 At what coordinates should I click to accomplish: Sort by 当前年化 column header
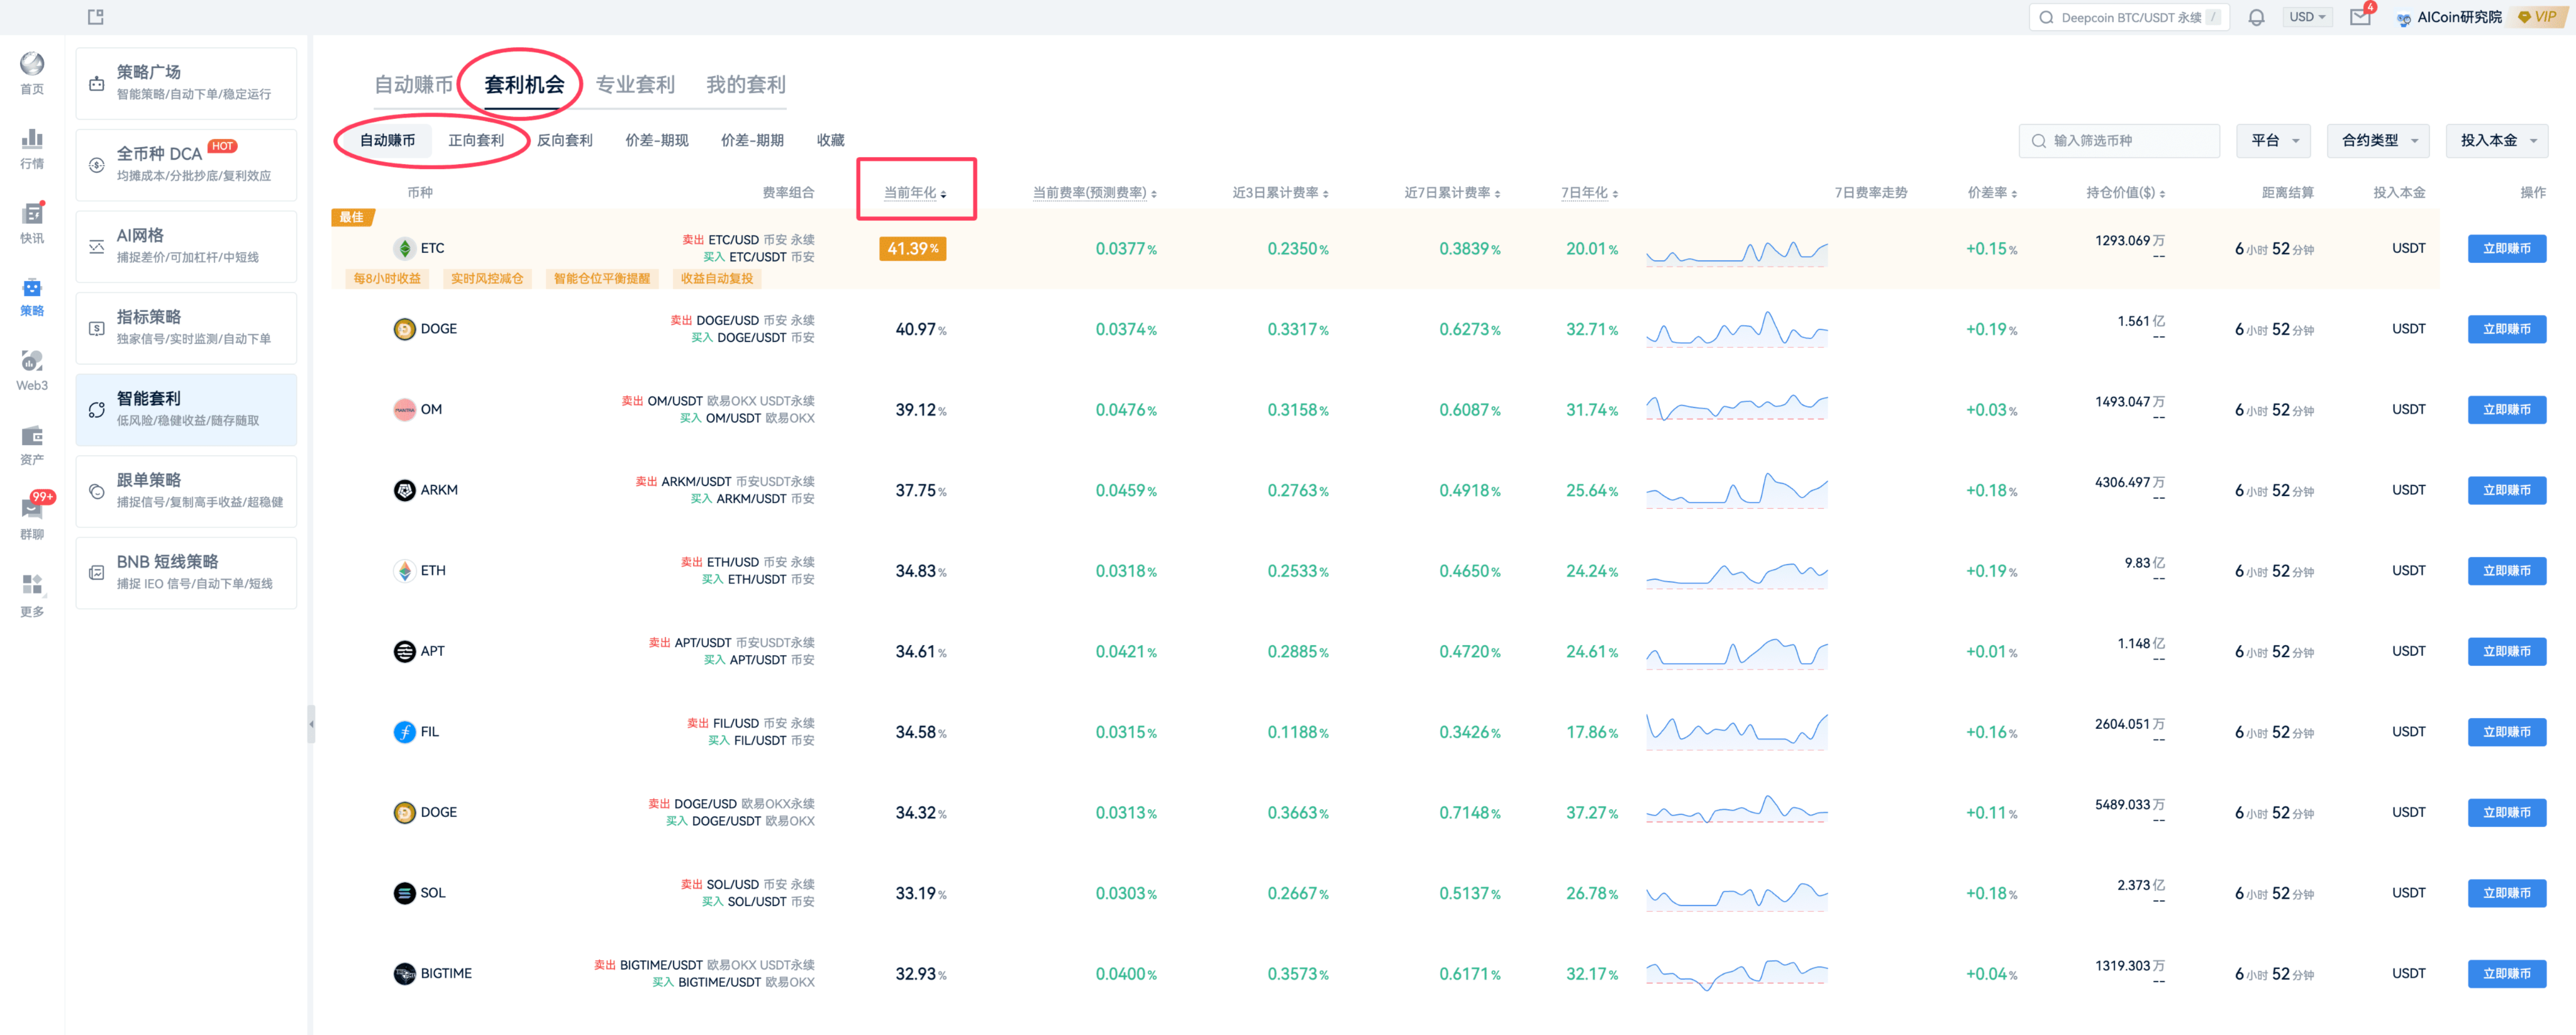[x=915, y=192]
